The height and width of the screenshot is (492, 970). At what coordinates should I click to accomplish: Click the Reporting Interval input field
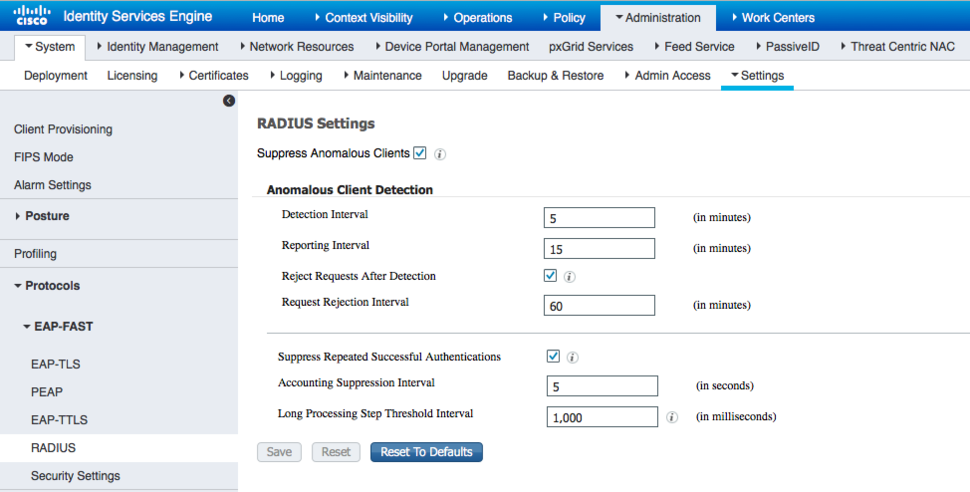(599, 249)
